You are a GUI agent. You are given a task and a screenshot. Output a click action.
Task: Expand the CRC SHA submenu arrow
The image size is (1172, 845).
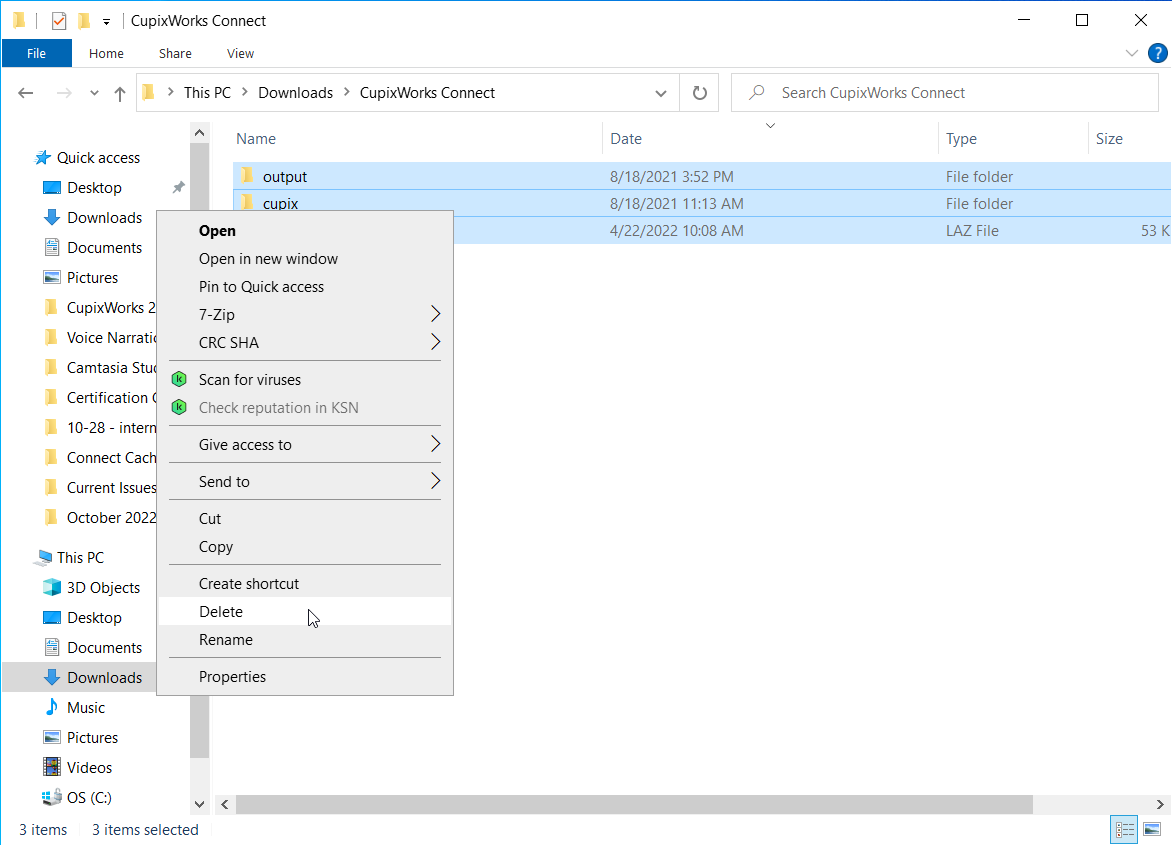[436, 342]
